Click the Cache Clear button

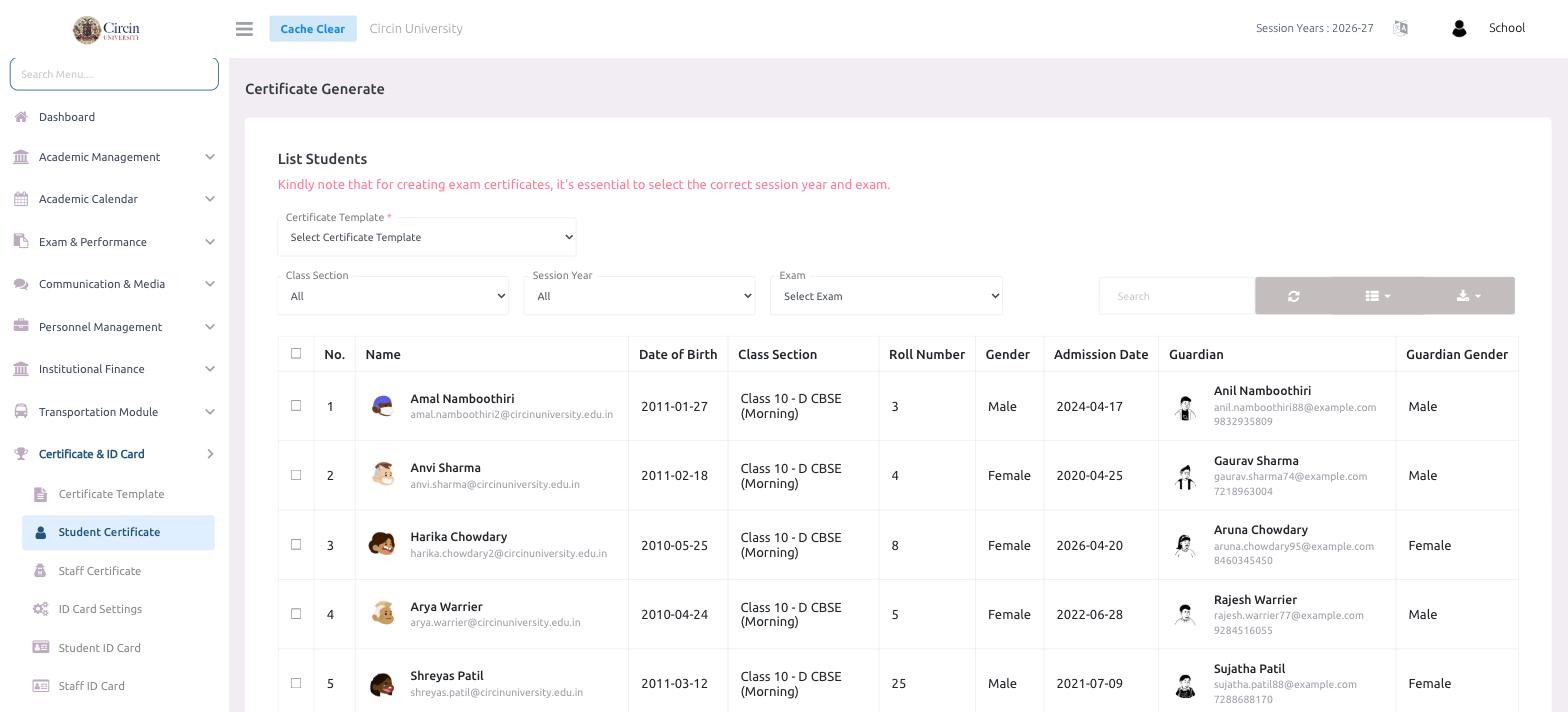[x=312, y=29]
